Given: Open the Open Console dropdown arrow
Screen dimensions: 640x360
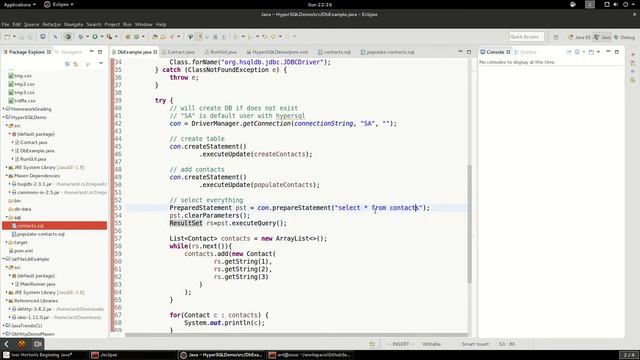Looking at the screenshot, I should [x=598, y=52].
